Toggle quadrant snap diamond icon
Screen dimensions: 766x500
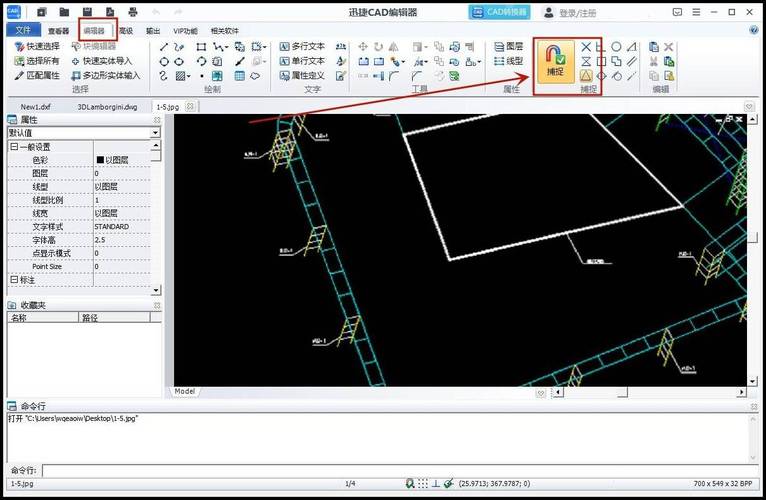pyautogui.click(x=601, y=76)
